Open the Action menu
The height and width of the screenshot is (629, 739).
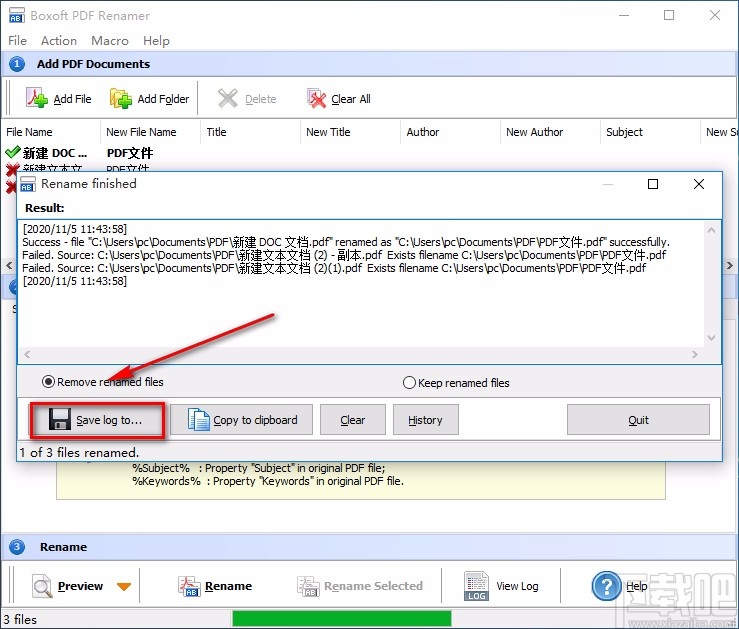point(59,41)
